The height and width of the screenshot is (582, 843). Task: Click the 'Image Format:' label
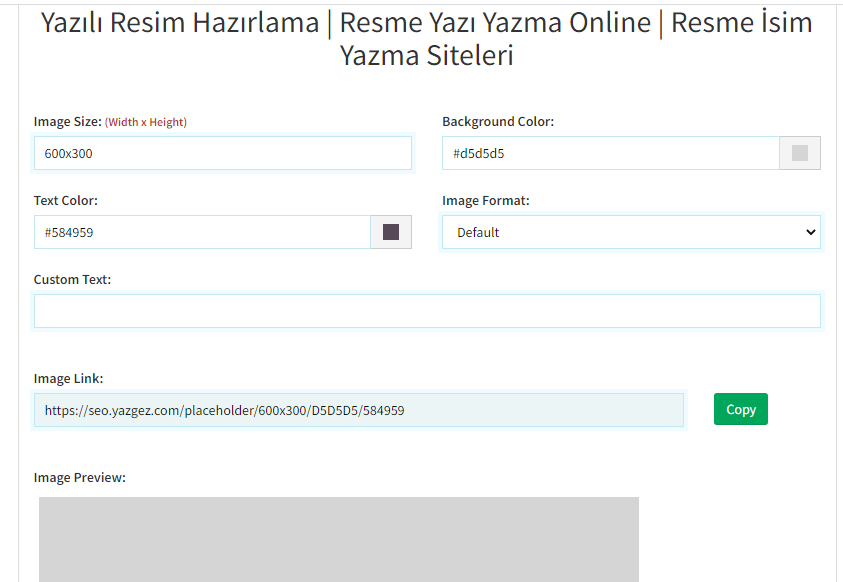[x=485, y=201]
